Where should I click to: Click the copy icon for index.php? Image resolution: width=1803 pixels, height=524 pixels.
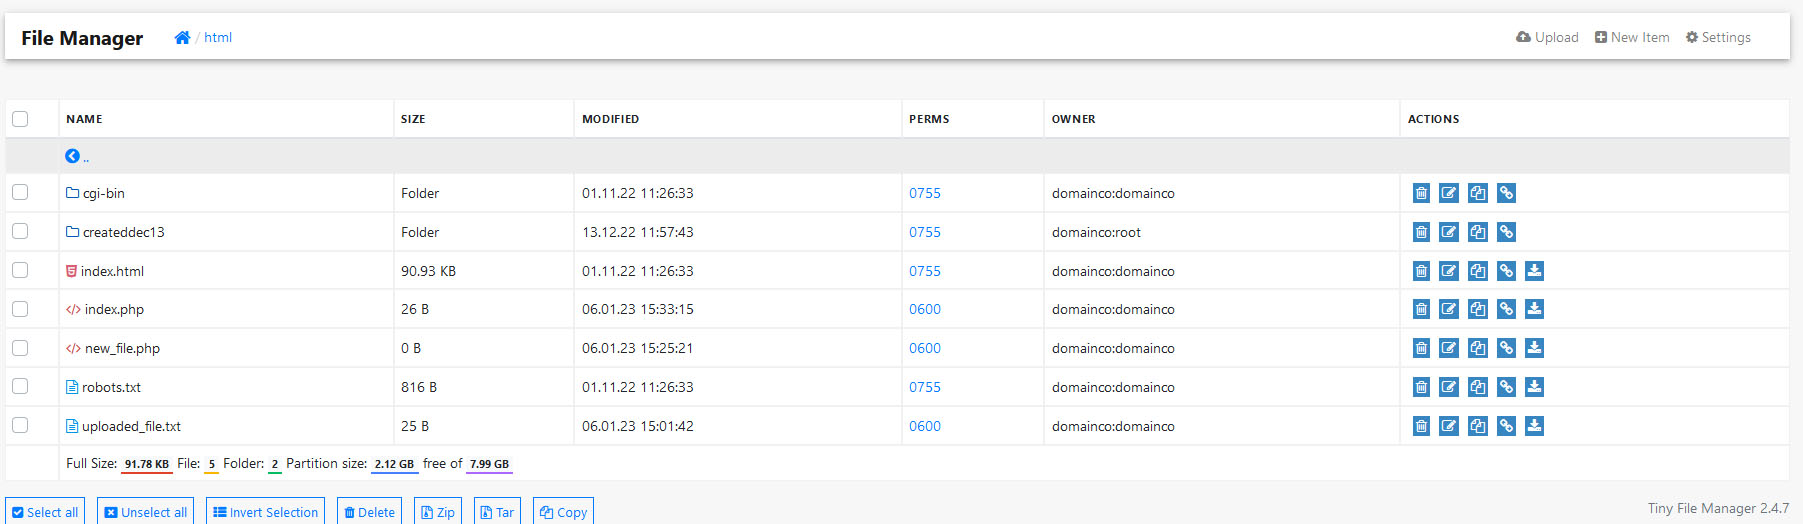pyautogui.click(x=1478, y=309)
